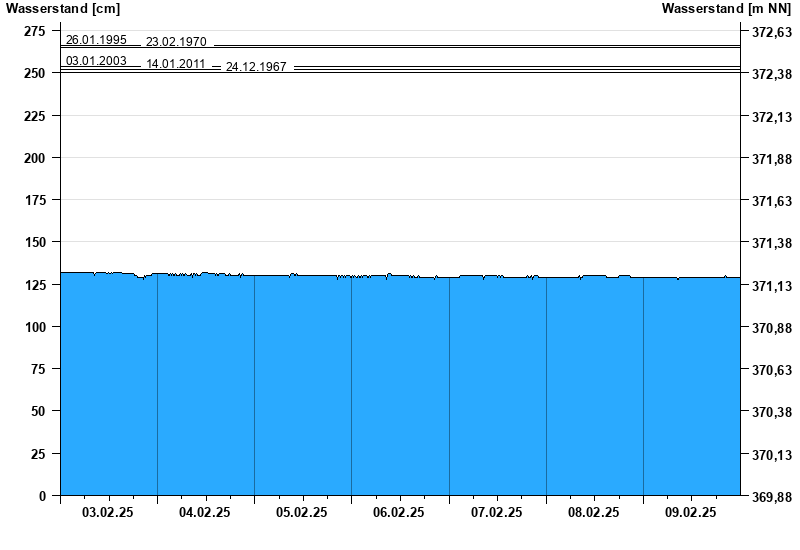This screenshot has height=550, width=800.
Task: Select the 125 cm tick label
Action: 35,286
